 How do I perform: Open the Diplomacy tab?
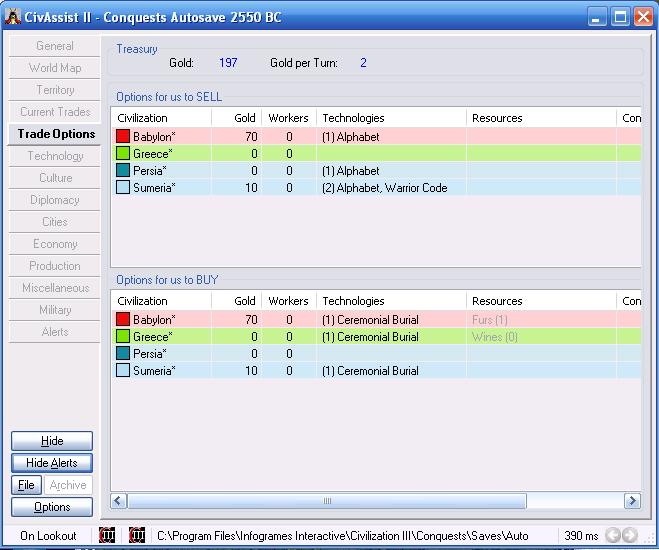point(55,200)
